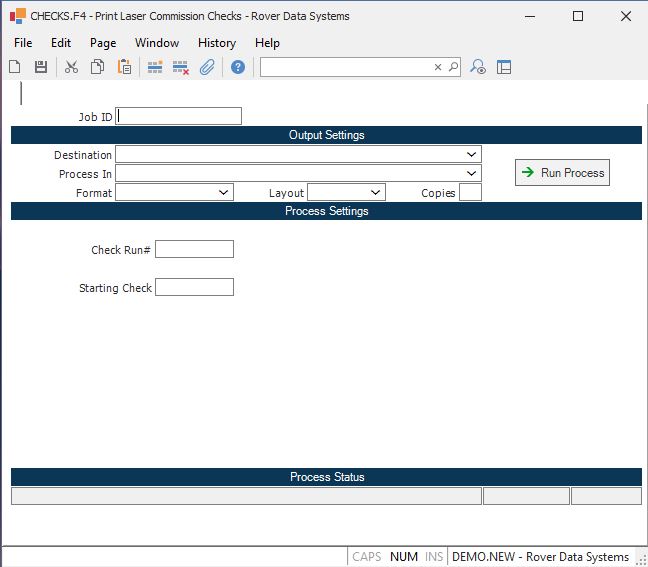Click the insert row toolbar icon
The width and height of the screenshot is (648, 567).
pyautogui.click(x=155, y=67)
